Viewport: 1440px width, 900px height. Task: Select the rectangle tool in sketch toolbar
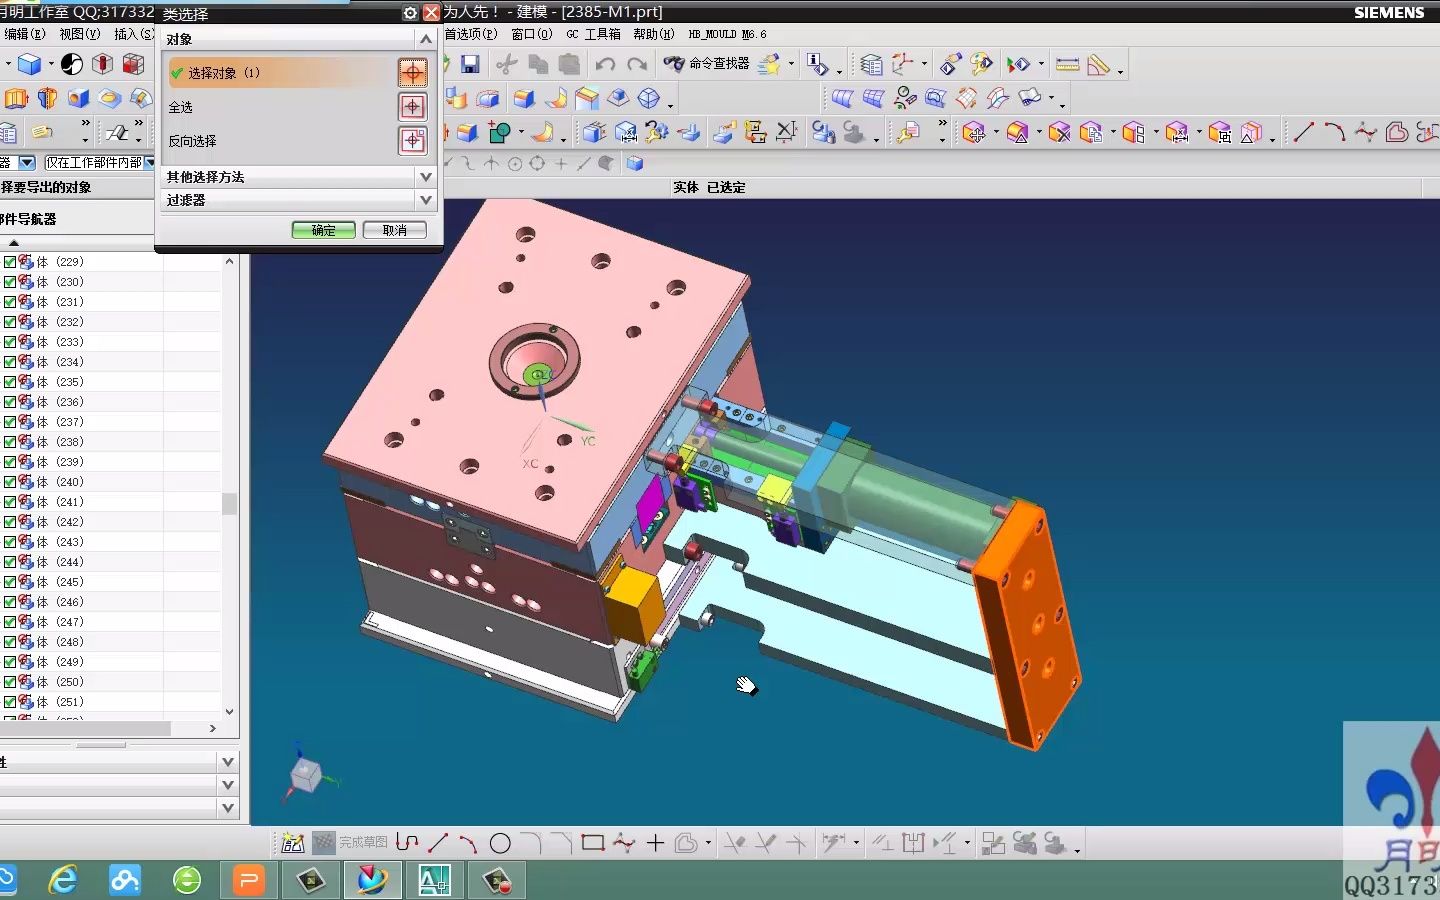[593, 843]
